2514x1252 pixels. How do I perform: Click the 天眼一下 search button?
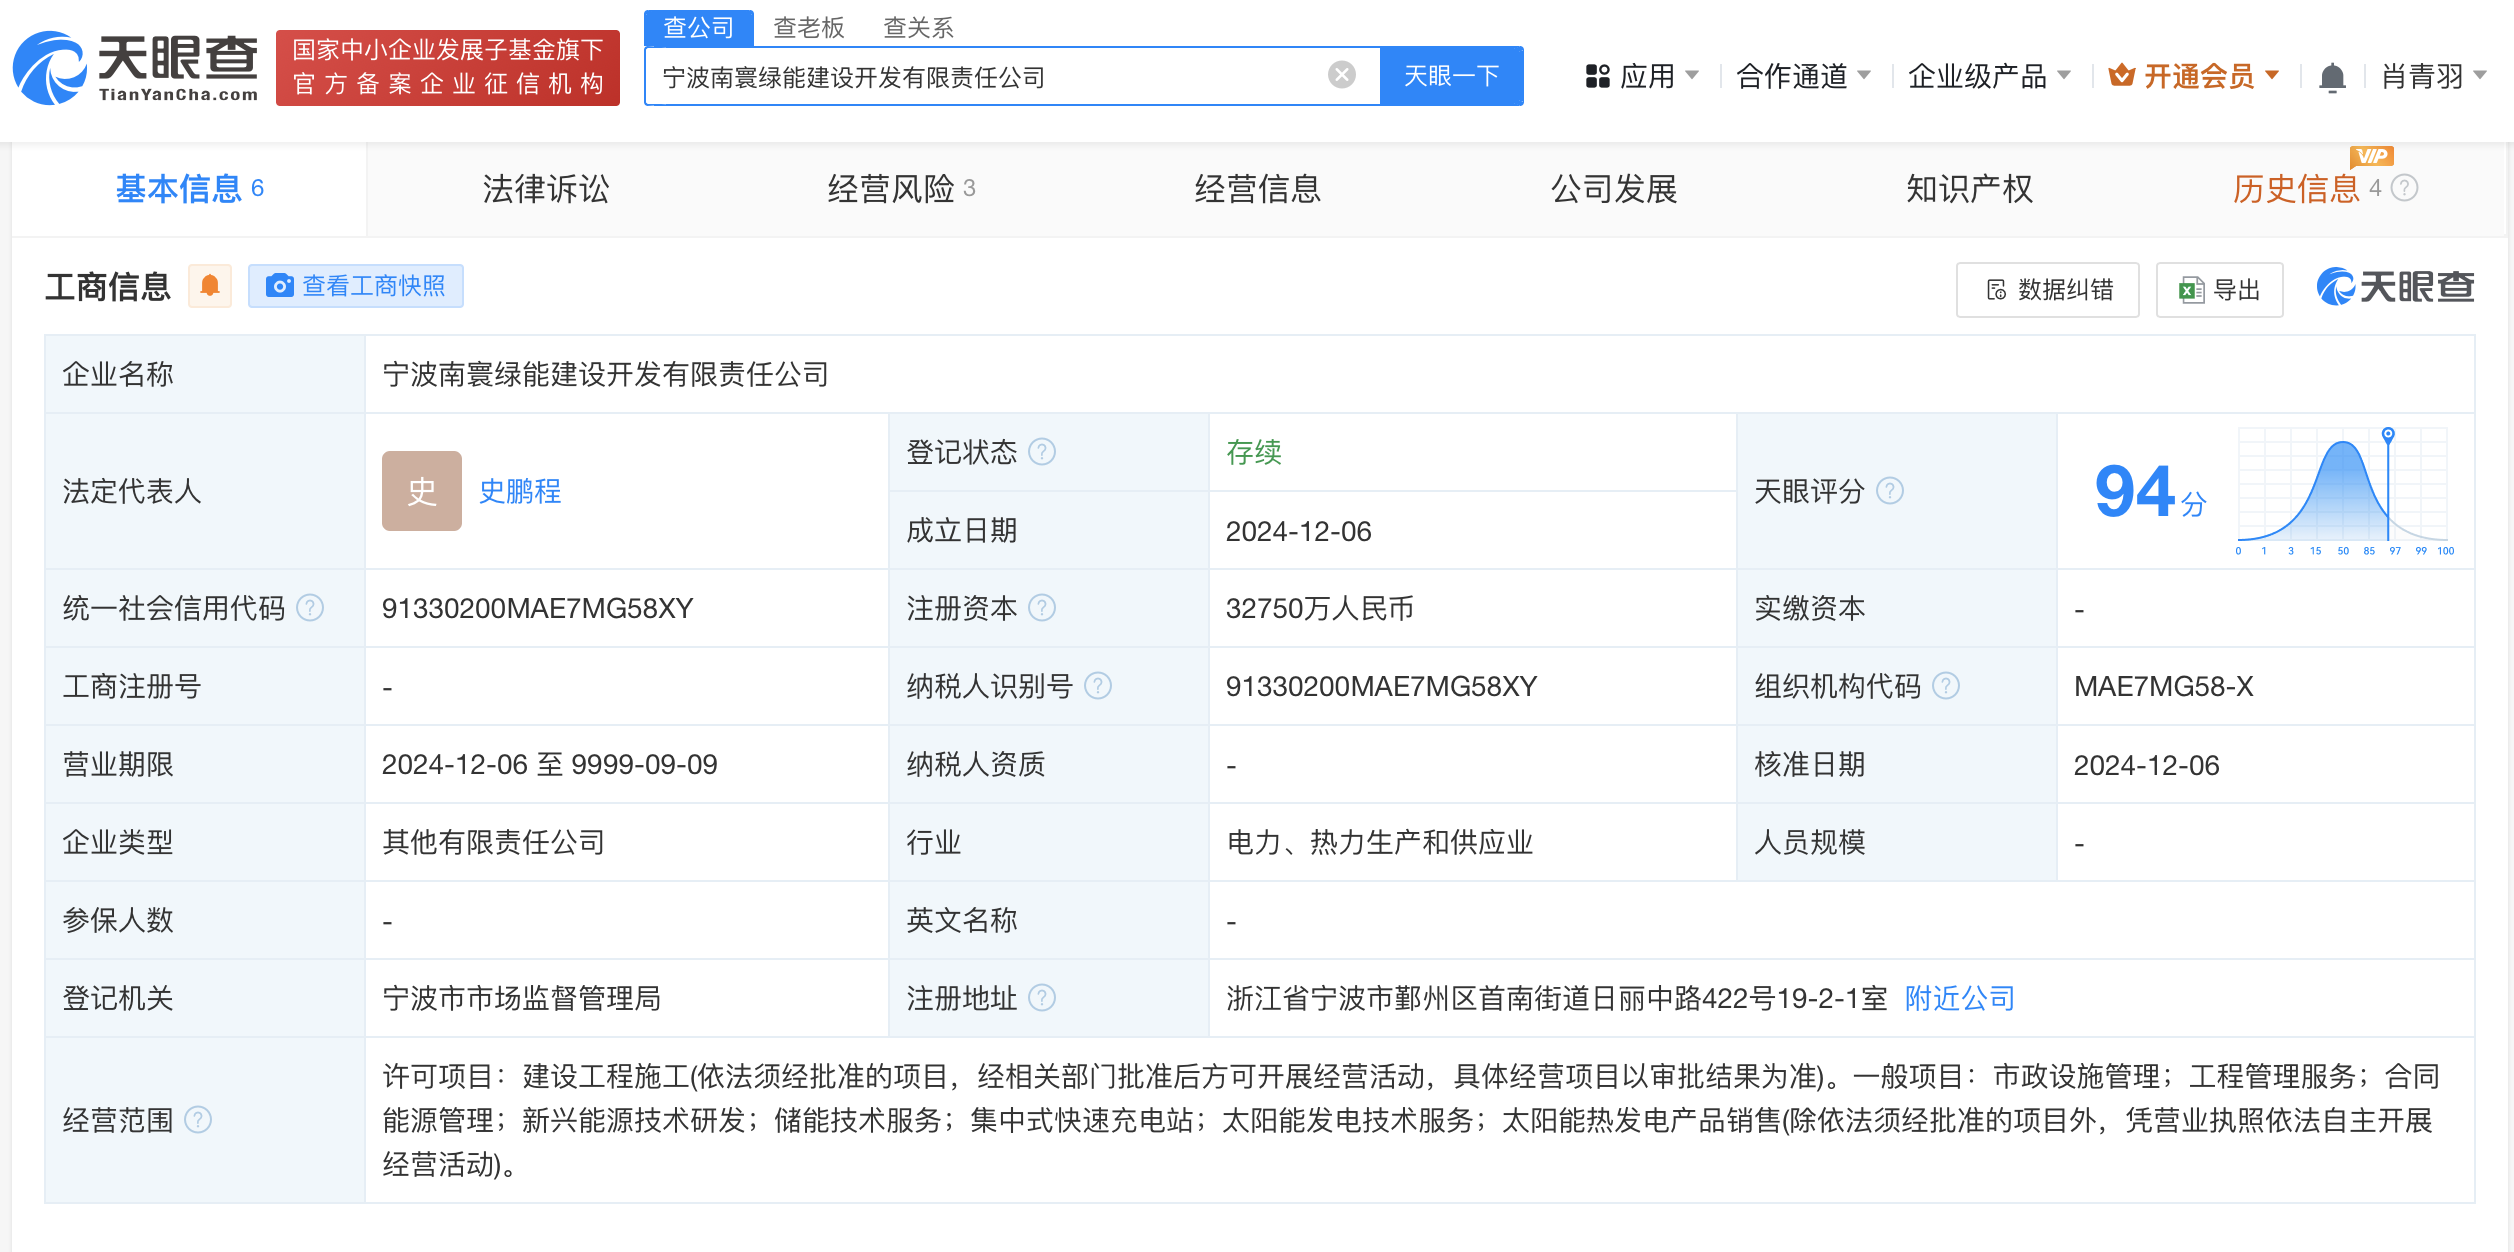[x=1452, y=75]
